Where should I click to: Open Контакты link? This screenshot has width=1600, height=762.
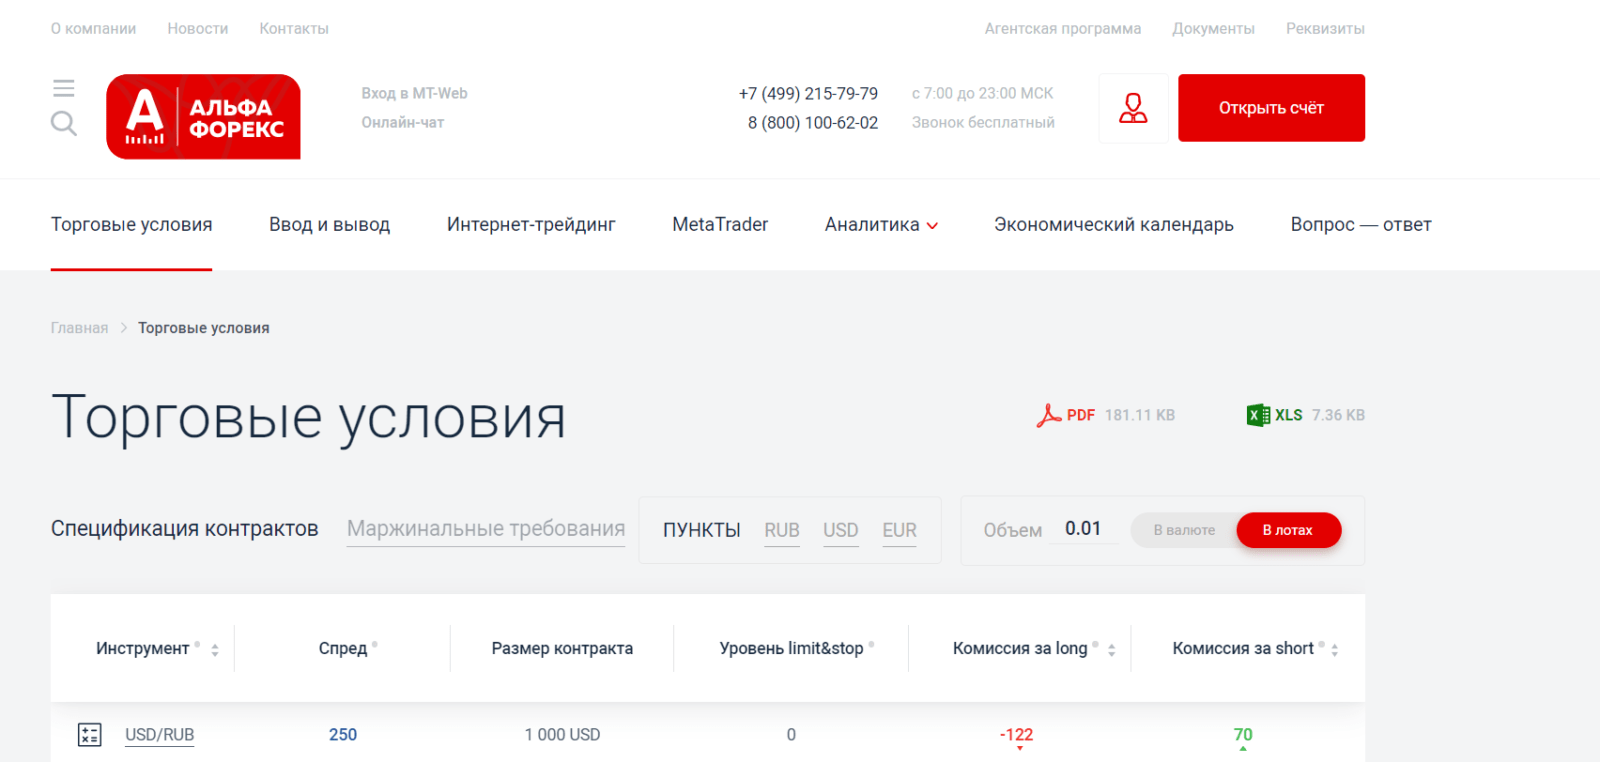[294, 29]
